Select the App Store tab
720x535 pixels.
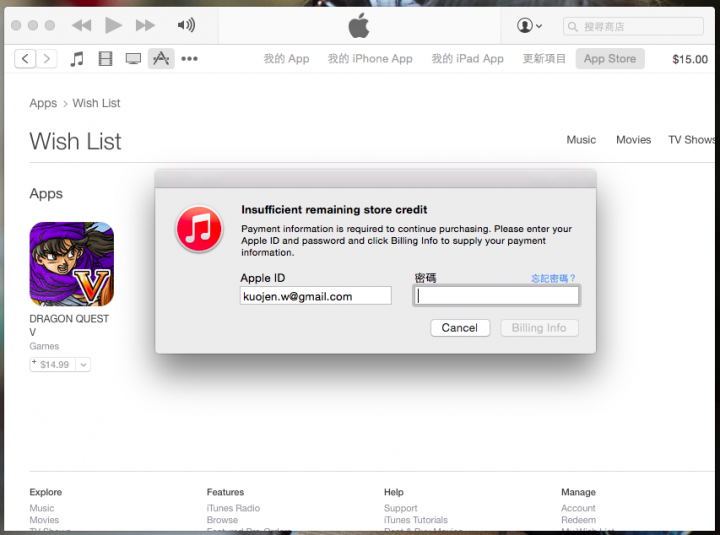610,59
